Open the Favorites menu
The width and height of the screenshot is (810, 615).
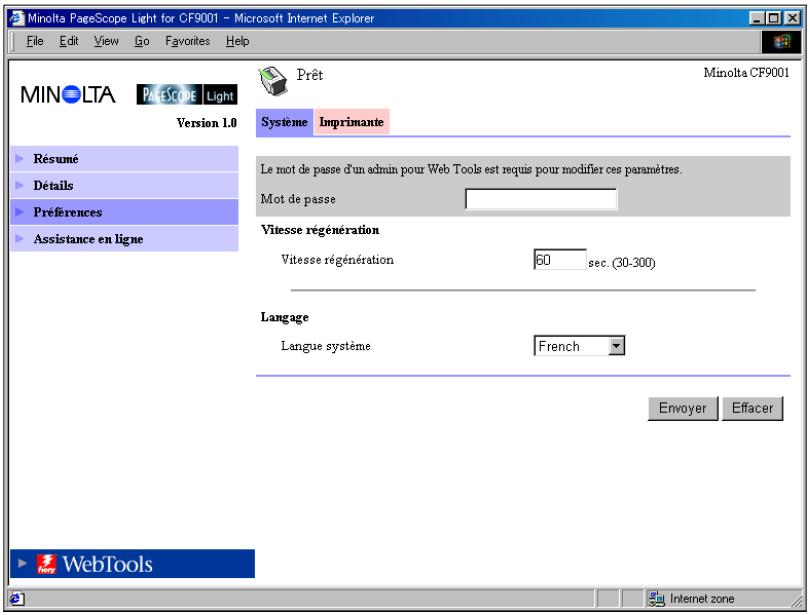tap(188, 41)
